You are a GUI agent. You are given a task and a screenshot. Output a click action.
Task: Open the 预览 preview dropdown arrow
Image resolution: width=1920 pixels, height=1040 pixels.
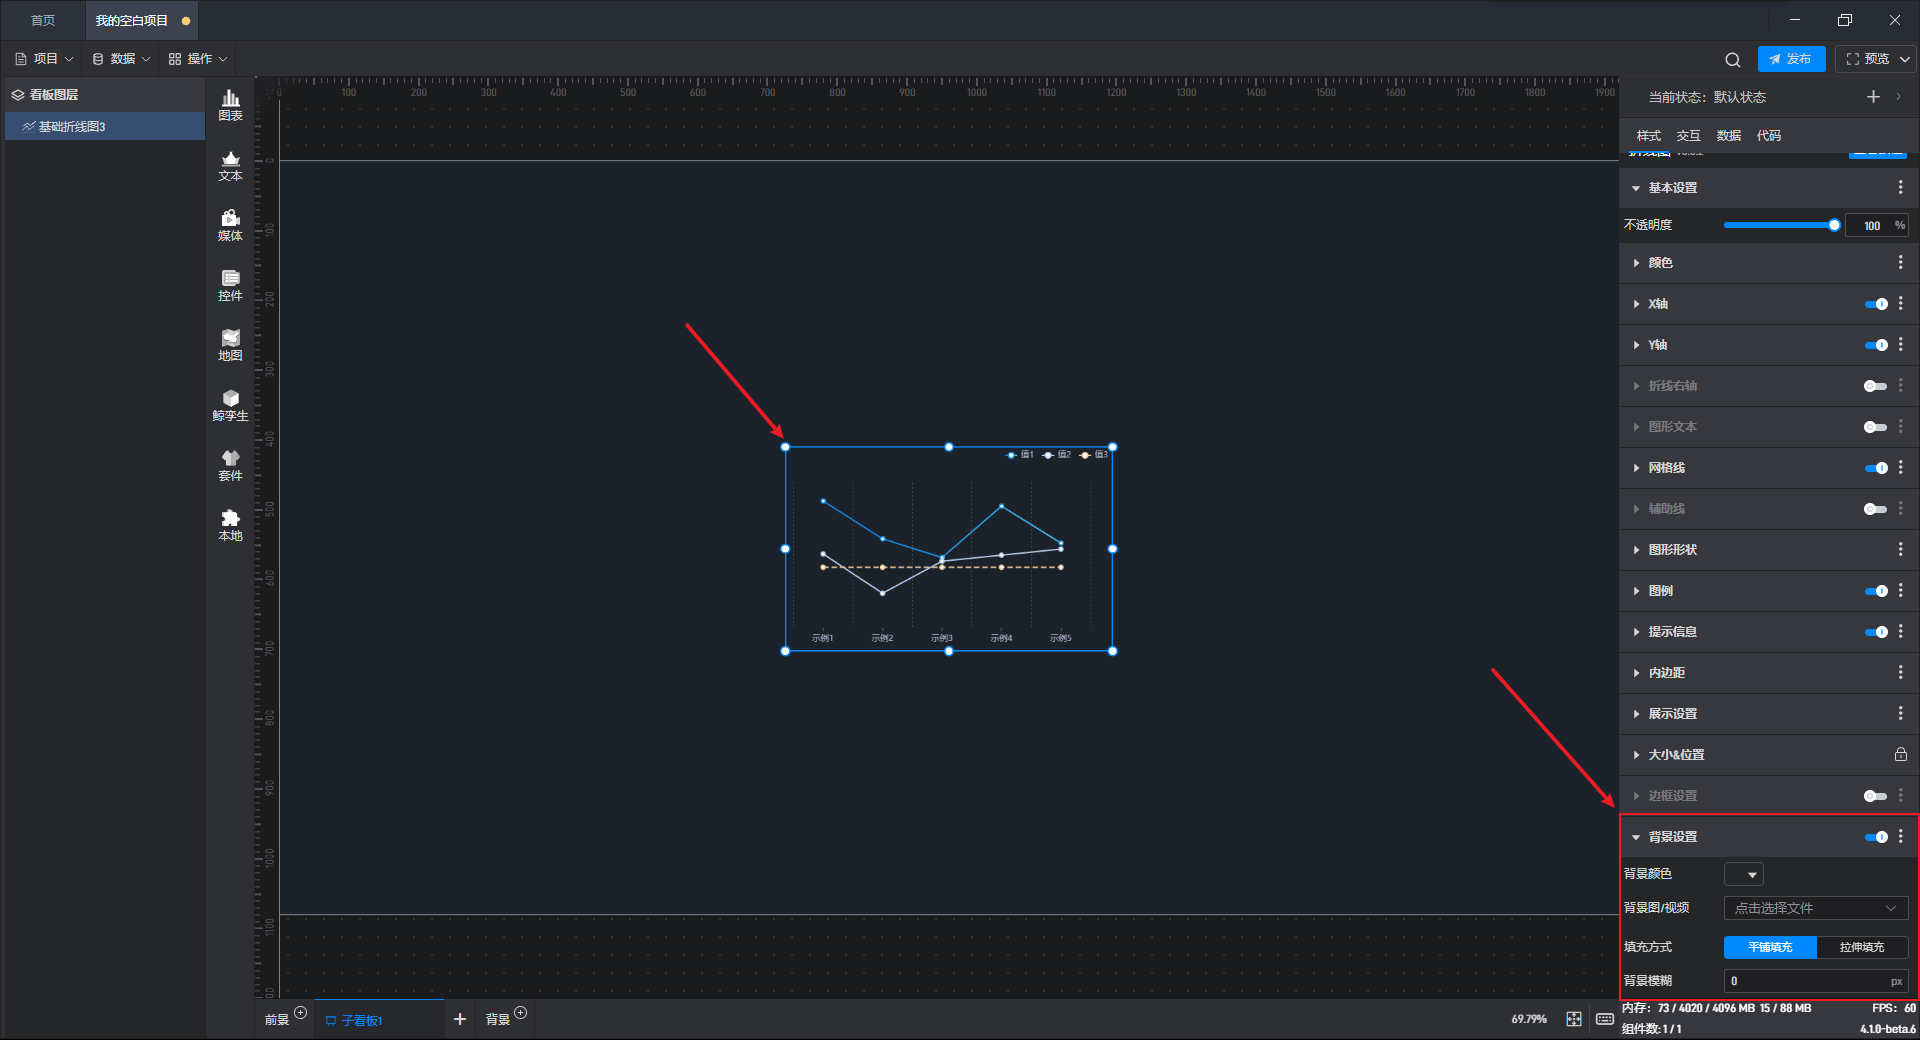point(1905,59)
